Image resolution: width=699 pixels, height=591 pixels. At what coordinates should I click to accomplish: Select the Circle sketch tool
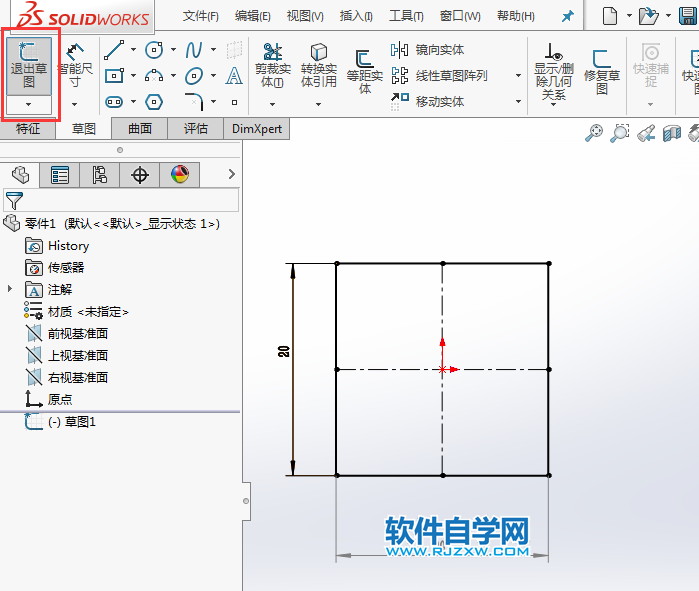[x=154, y=50]
